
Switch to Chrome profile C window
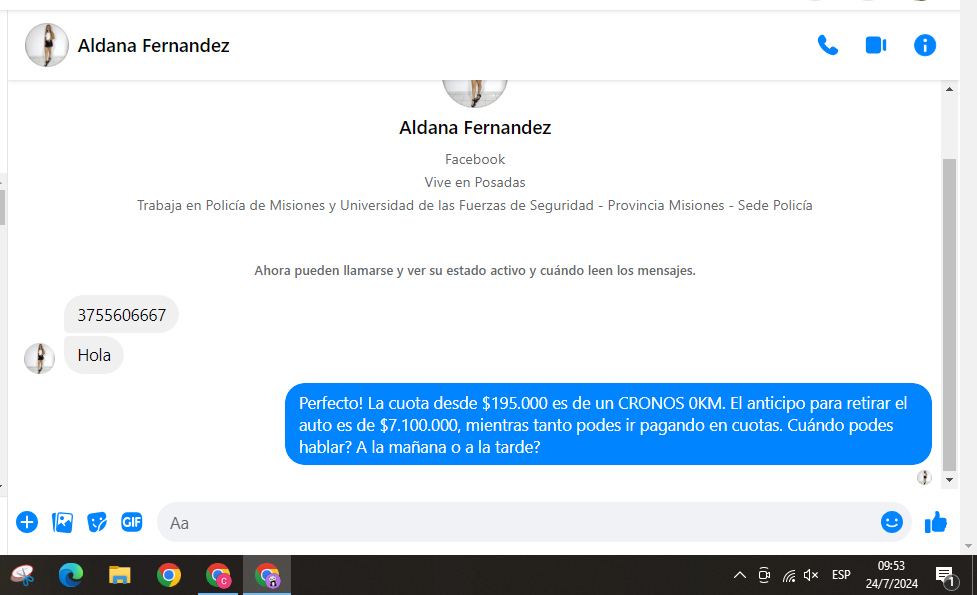click(218, 575)
